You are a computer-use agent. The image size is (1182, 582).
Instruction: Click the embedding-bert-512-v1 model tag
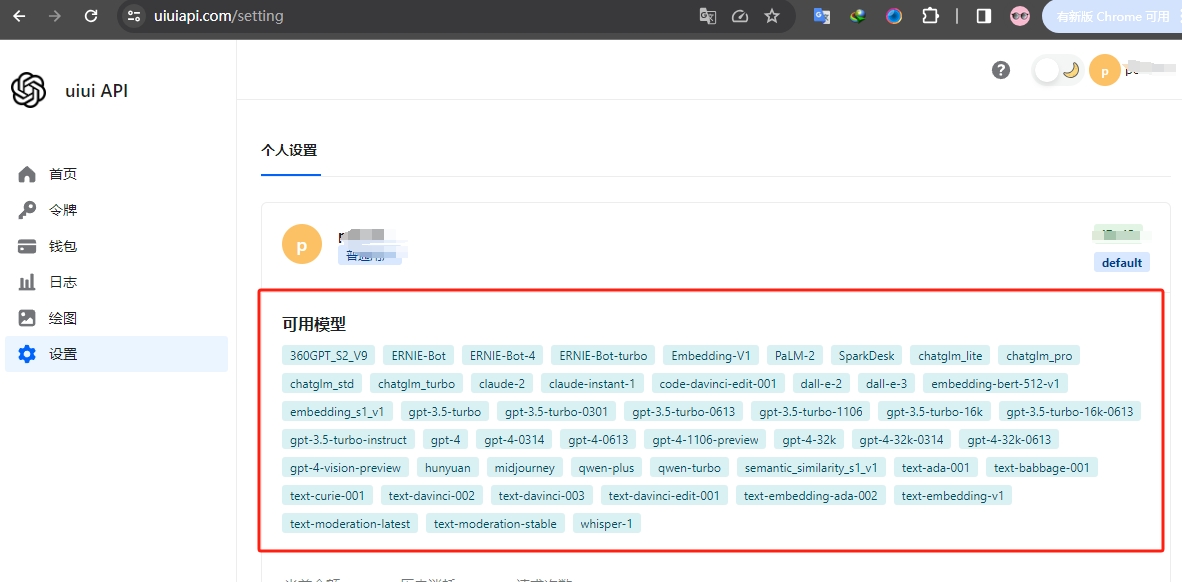point(995,384)
